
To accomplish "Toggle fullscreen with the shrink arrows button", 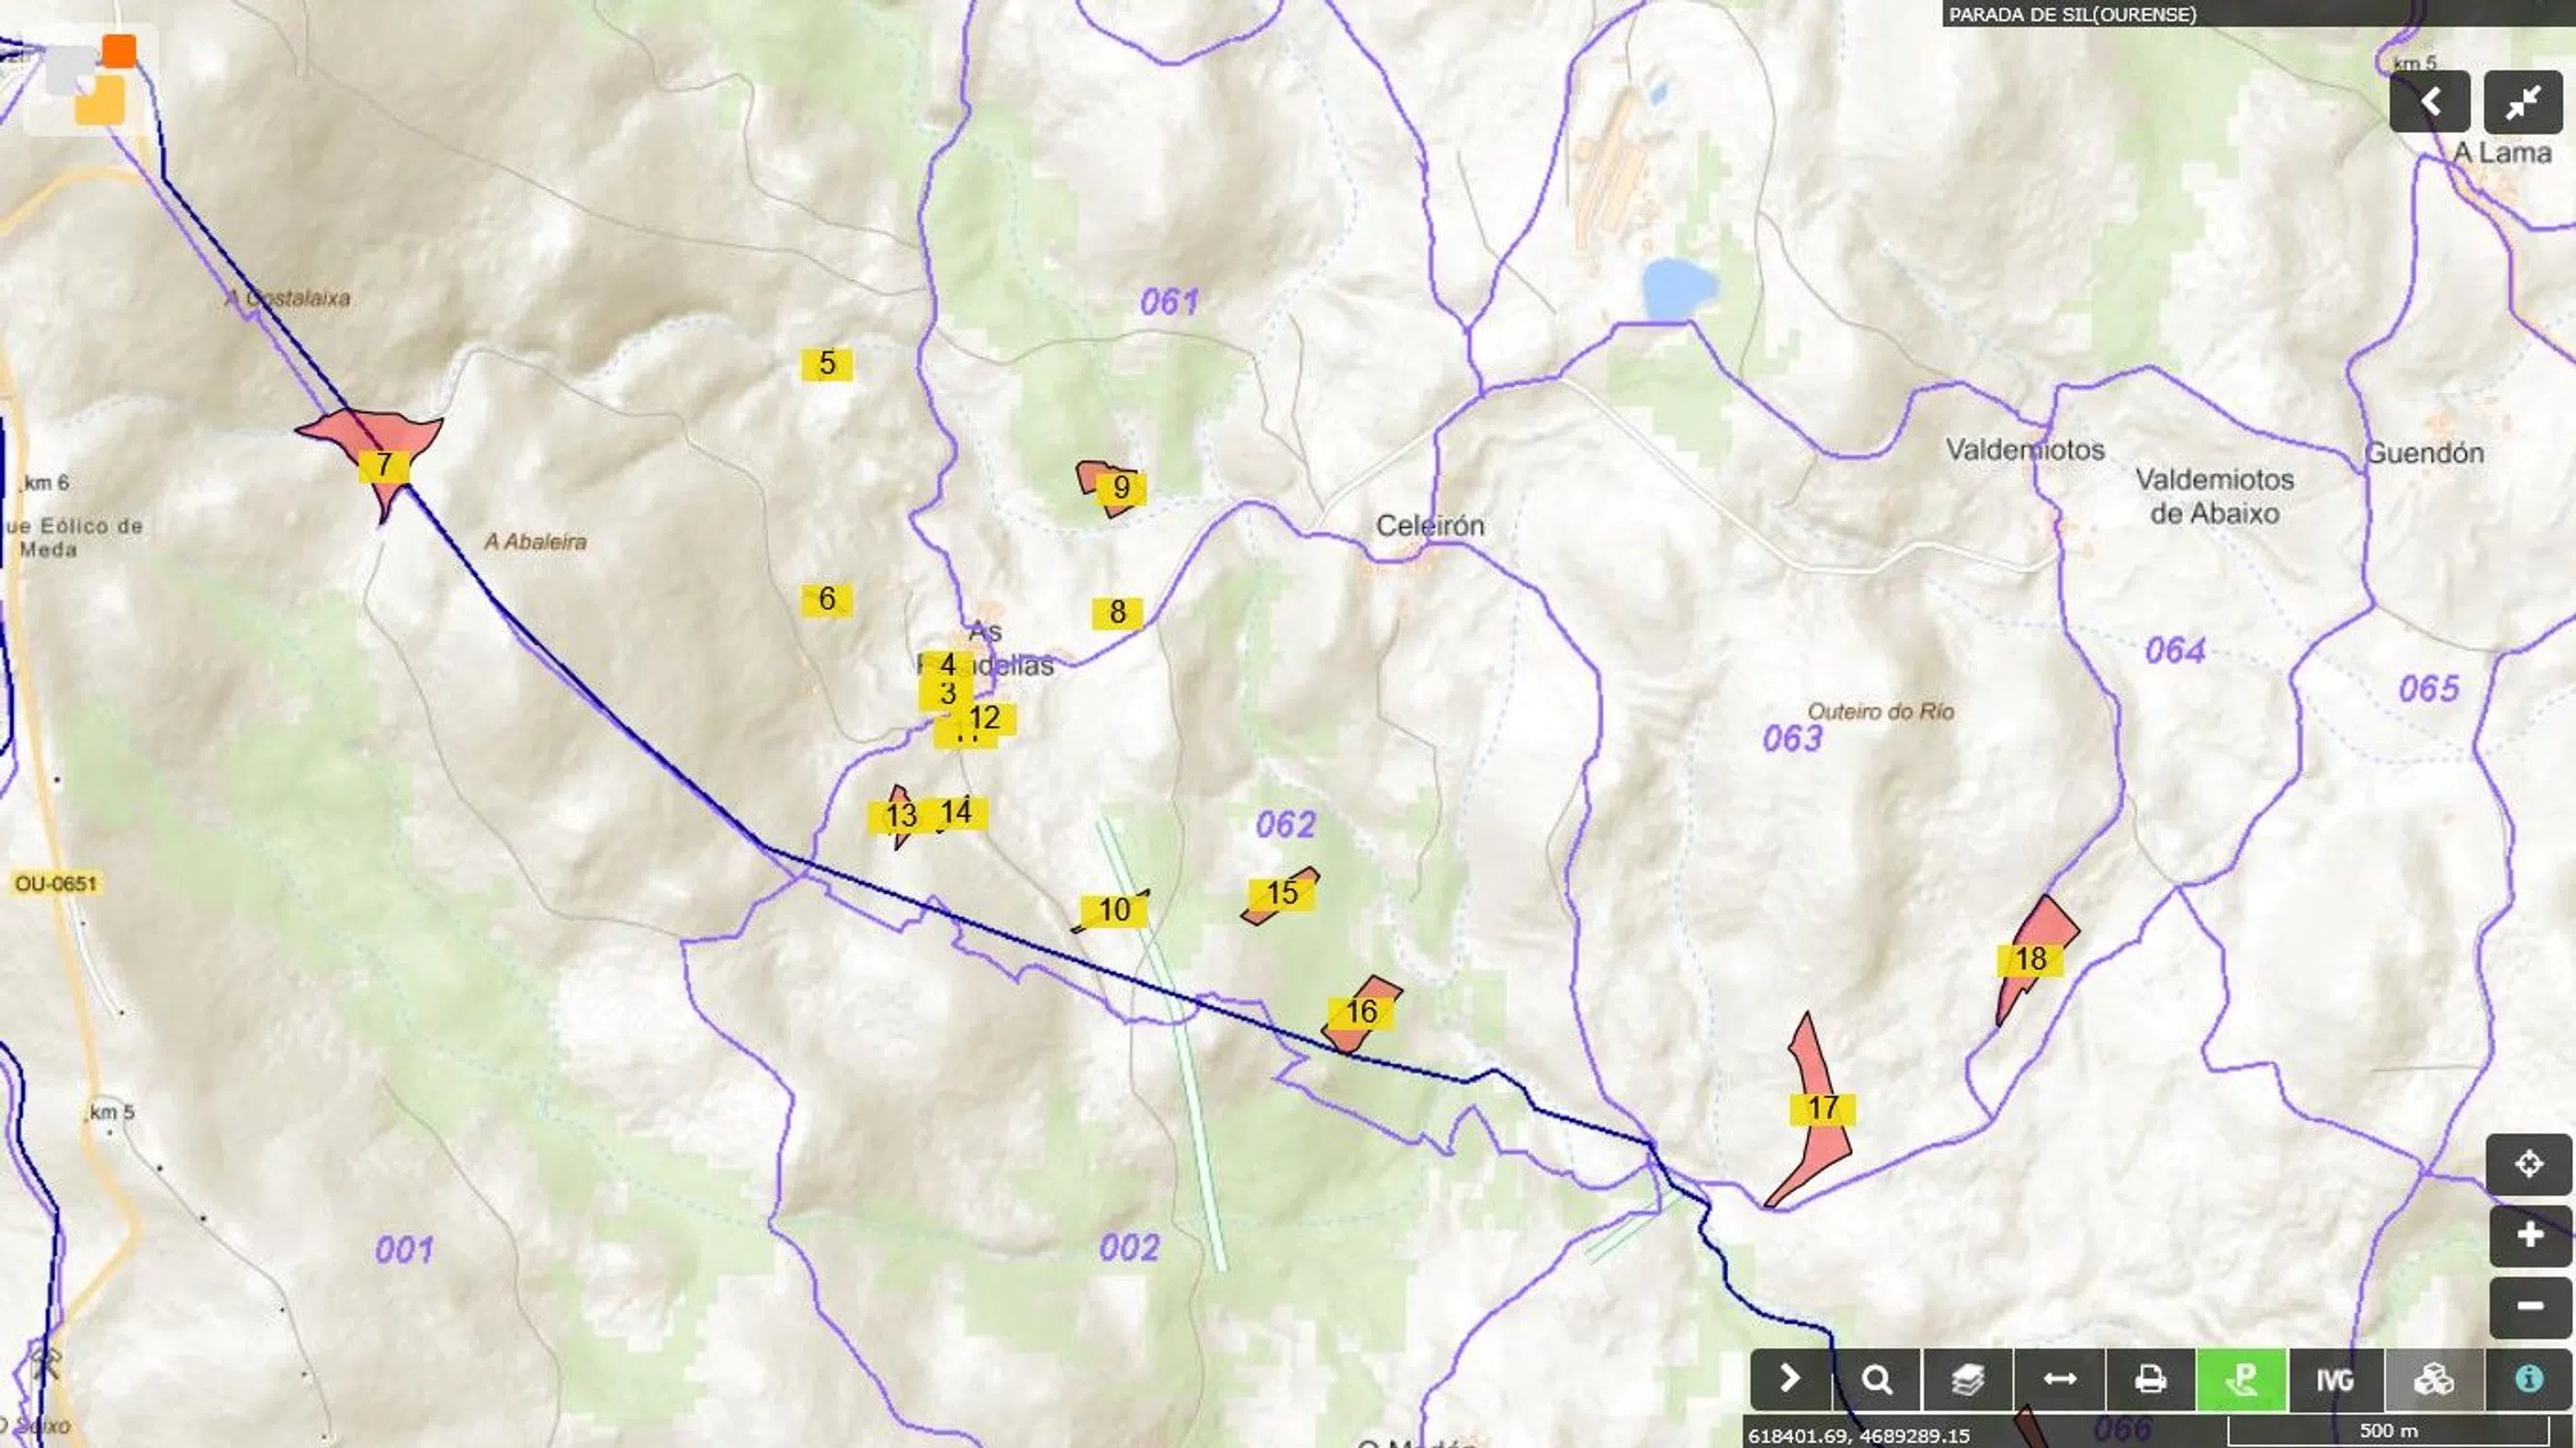I will coord(2523,101).
